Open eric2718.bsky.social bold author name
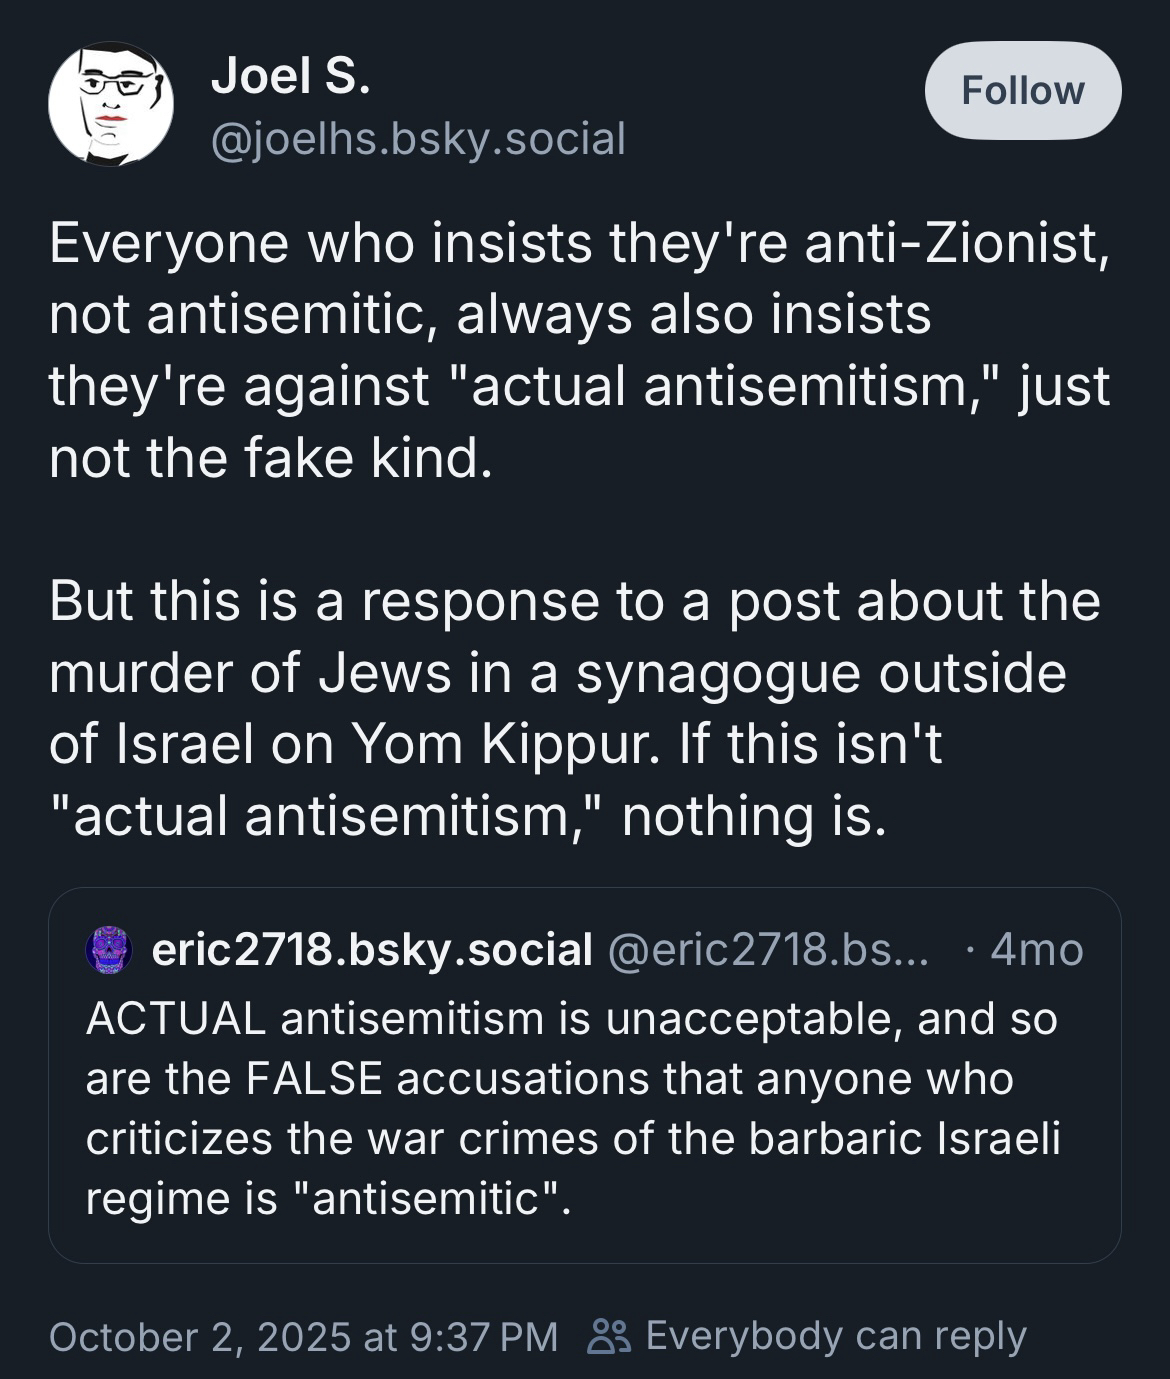 [x=372, y=950]
